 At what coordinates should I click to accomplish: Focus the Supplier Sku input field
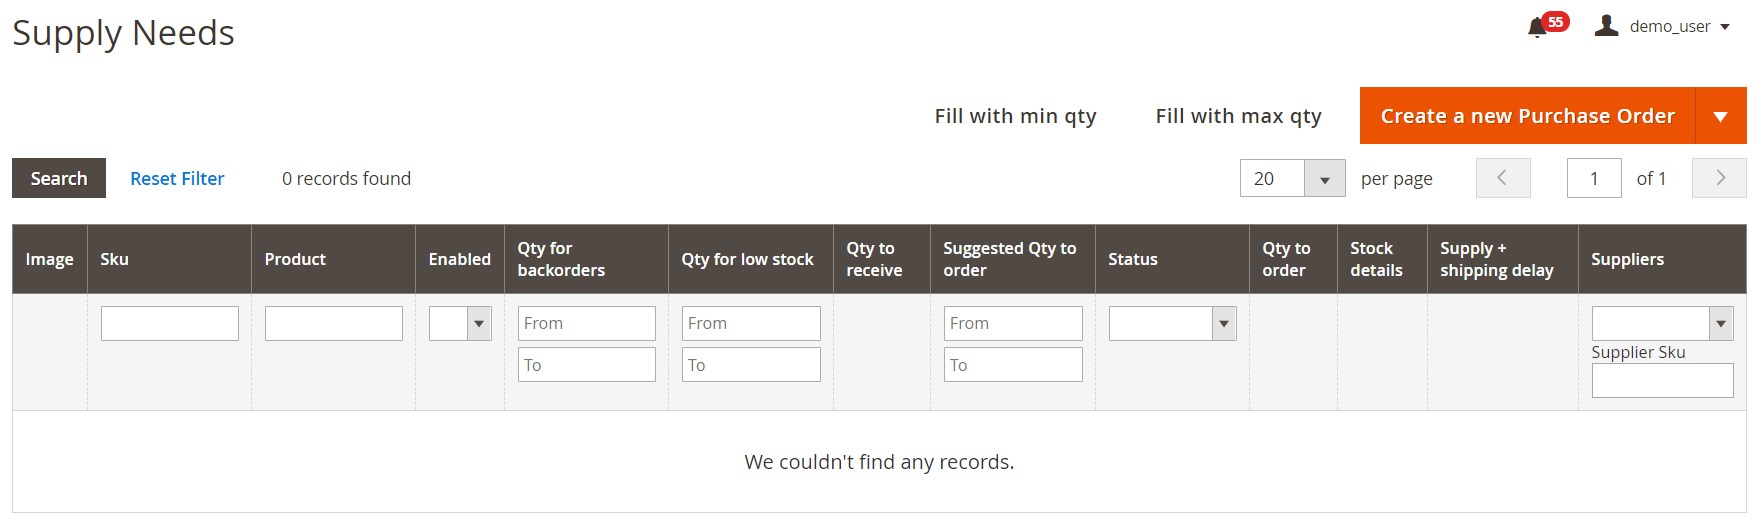[1662, 380]
